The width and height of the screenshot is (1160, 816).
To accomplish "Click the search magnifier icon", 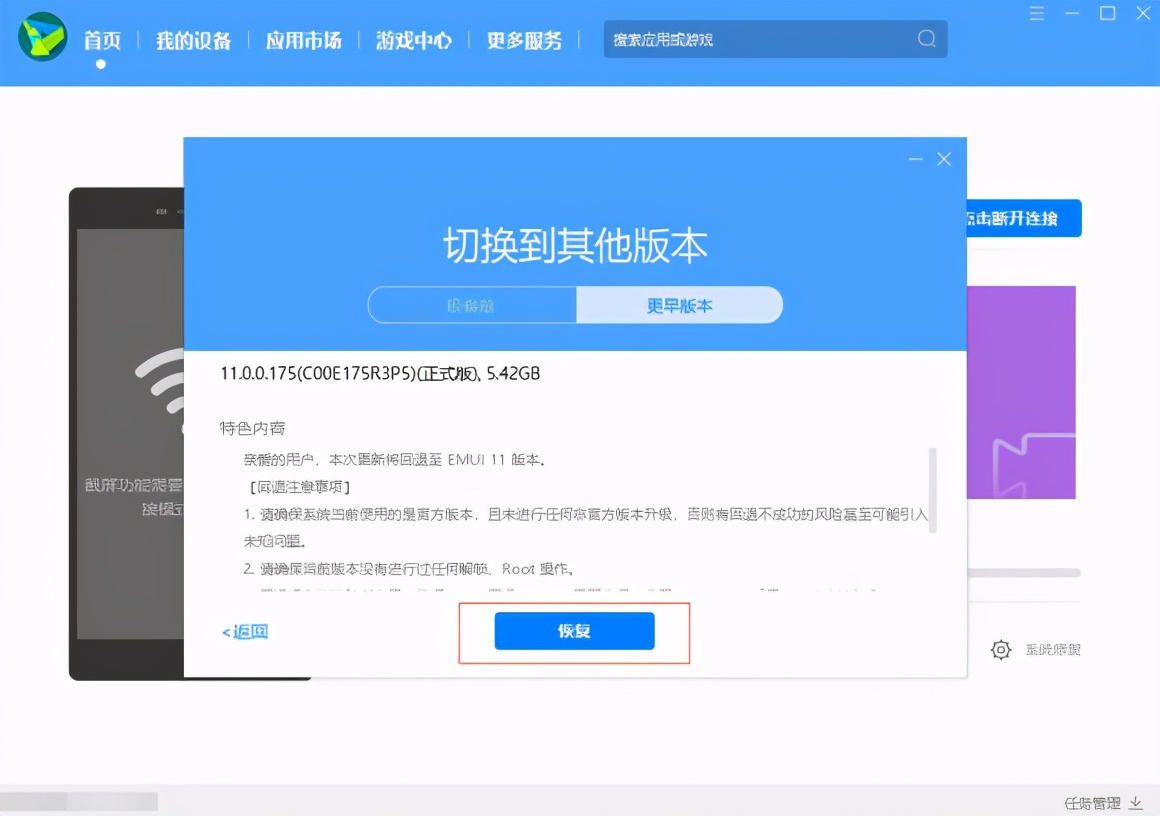I will point(925,39).
